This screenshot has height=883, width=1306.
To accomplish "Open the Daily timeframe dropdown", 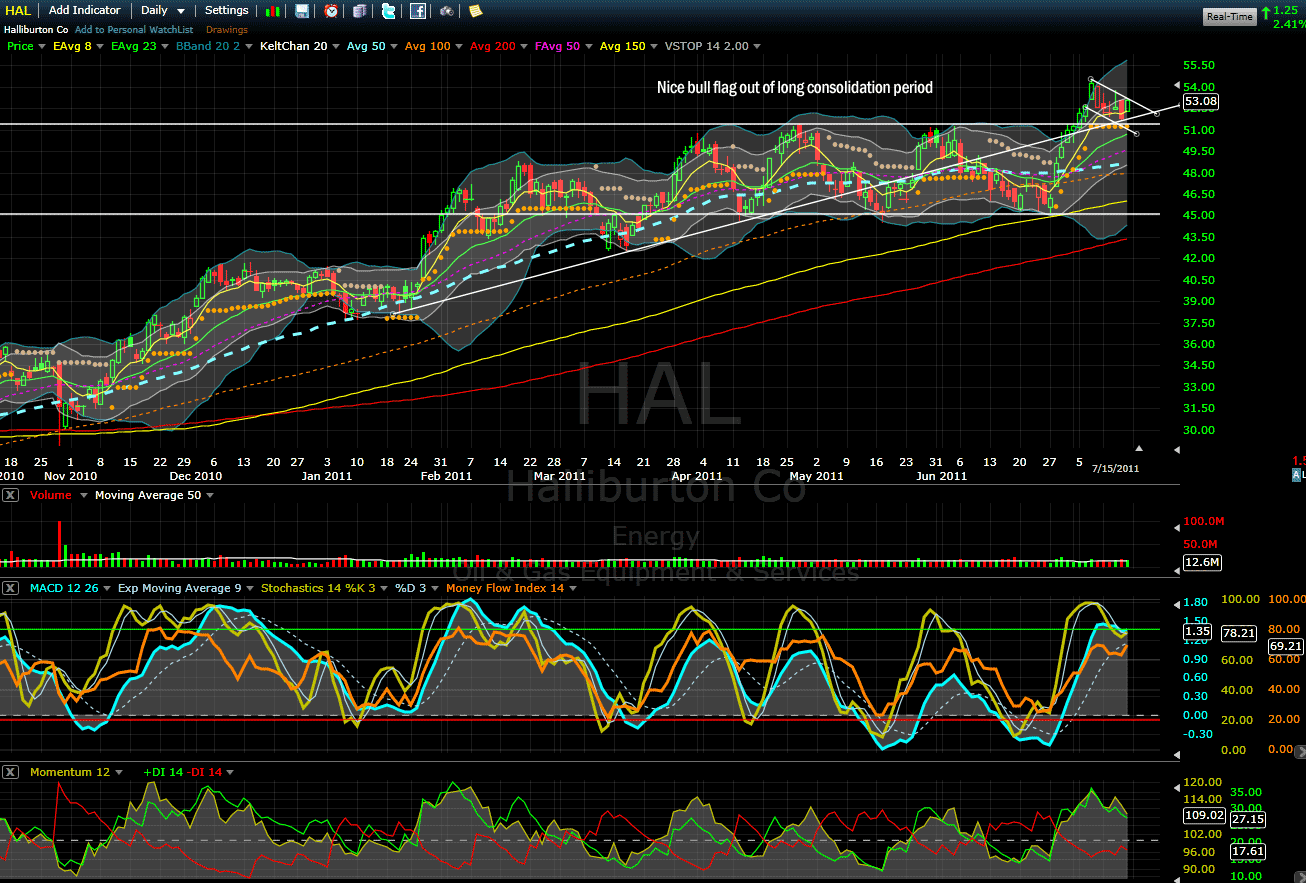I will click(163, 10).
